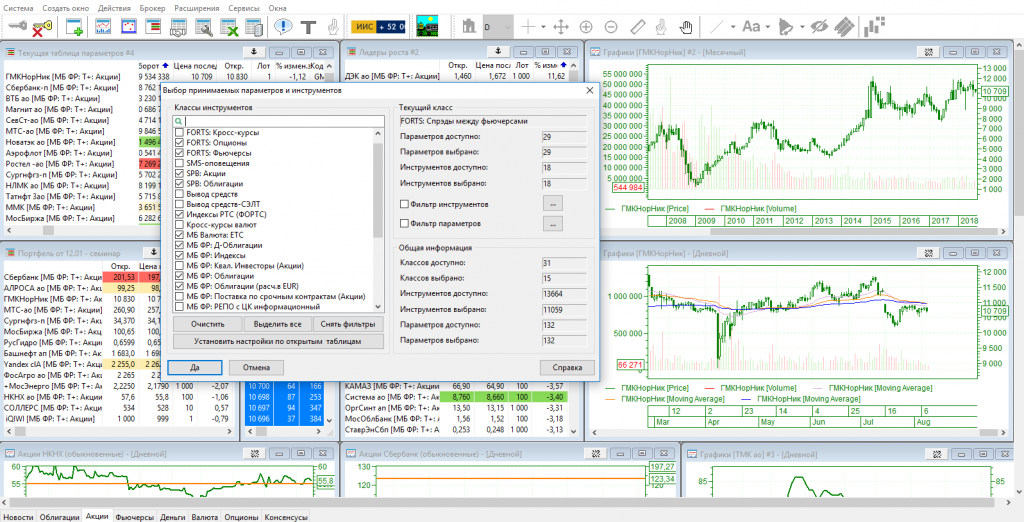Uncheck the SPB: Акции class checkbox
Viewport: 1024px width, 522px height.
179,173
